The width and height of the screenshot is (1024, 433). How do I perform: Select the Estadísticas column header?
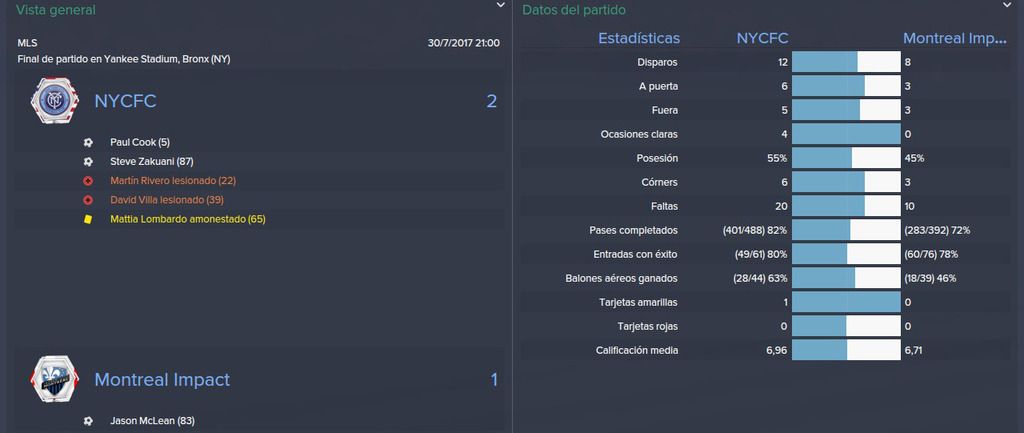639,39
